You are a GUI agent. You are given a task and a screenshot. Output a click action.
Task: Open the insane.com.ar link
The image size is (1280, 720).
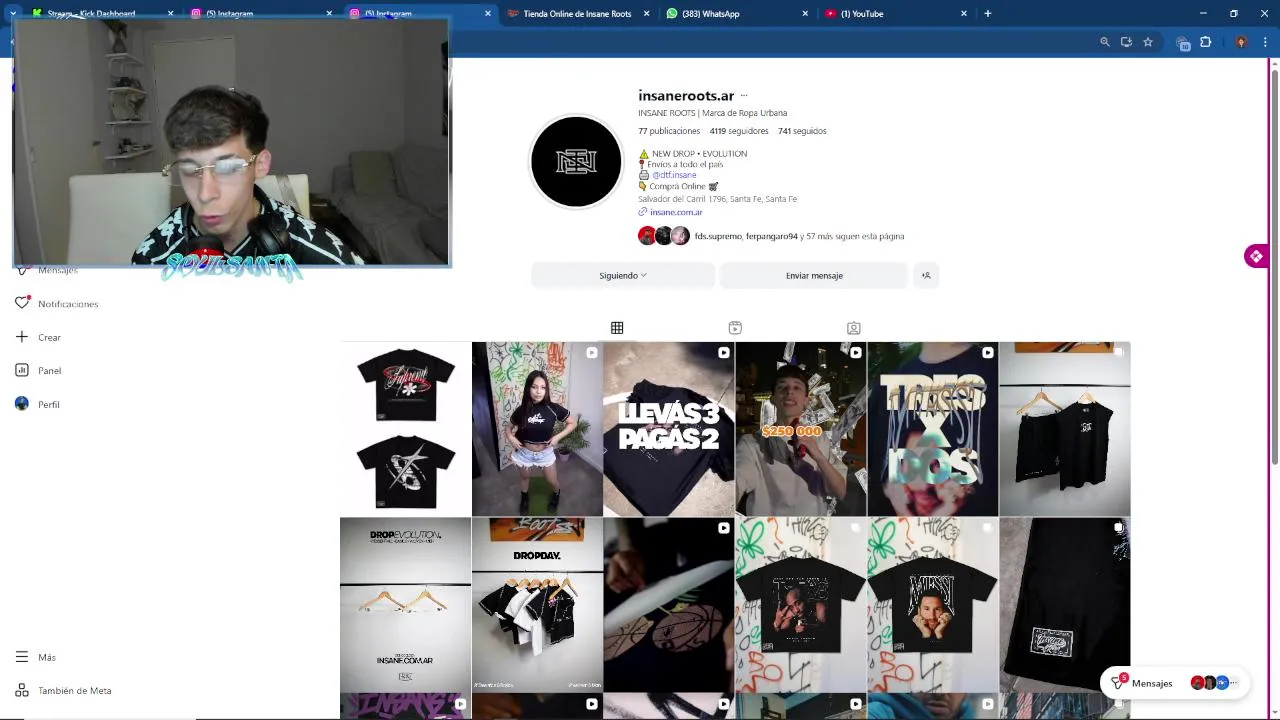676,212
